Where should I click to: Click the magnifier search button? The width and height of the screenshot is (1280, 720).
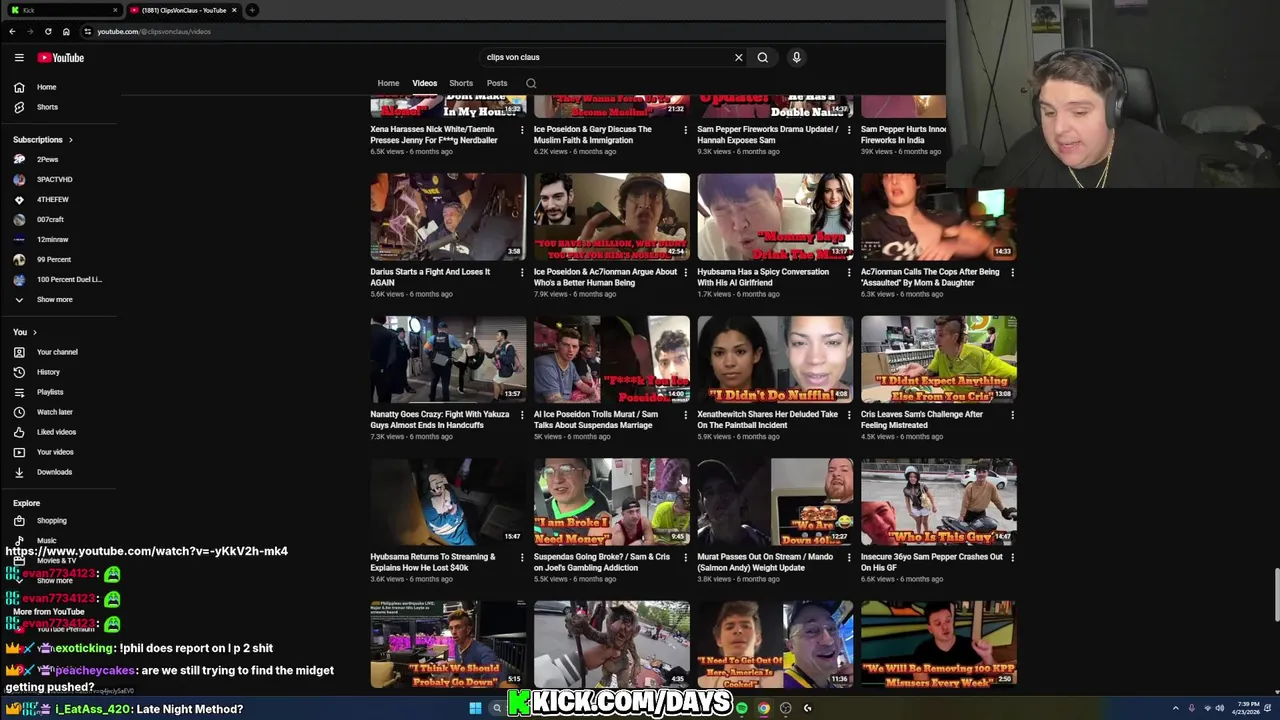pos(763,57)
